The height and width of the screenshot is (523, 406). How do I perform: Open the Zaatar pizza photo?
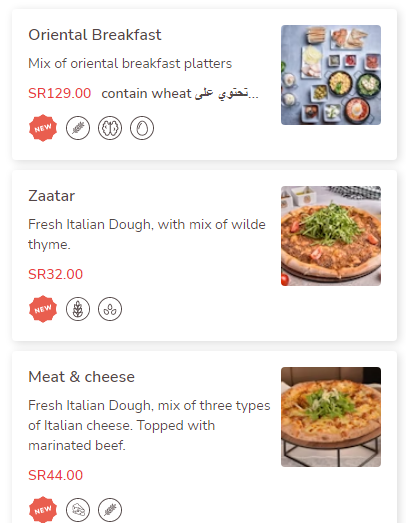331,236
